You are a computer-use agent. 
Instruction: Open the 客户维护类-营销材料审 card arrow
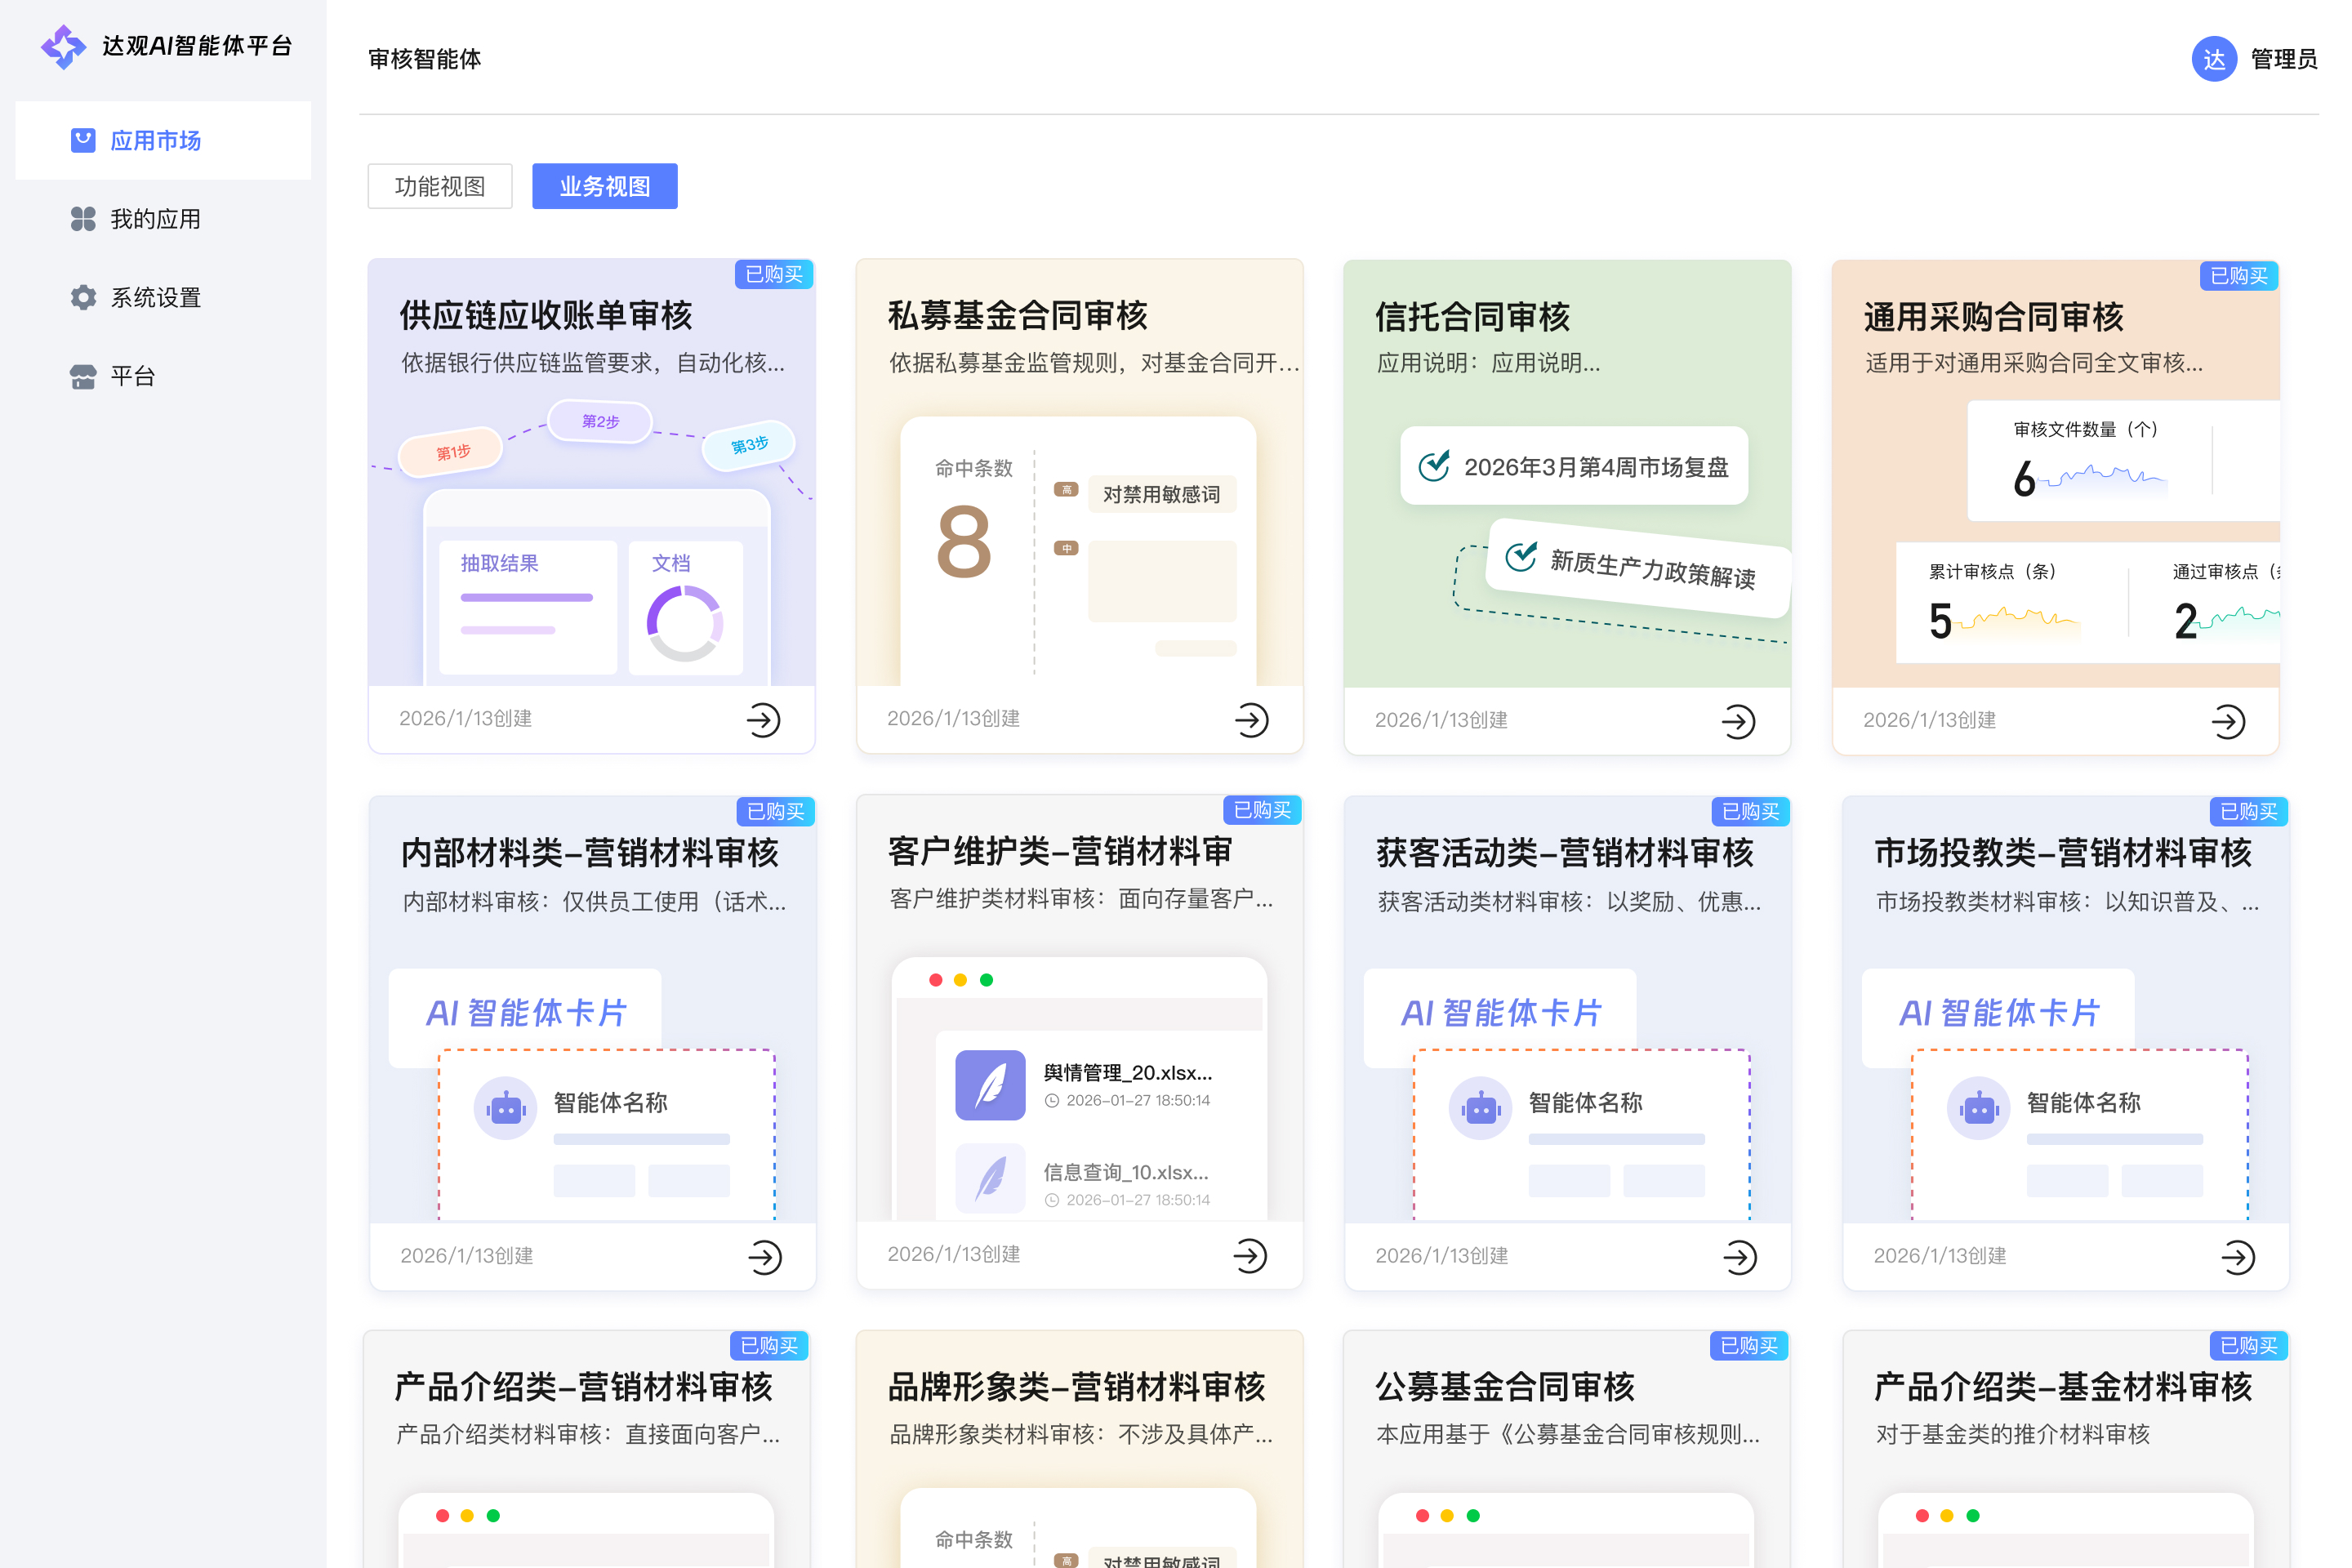pyautogui.click(x=1250, y=1255)
